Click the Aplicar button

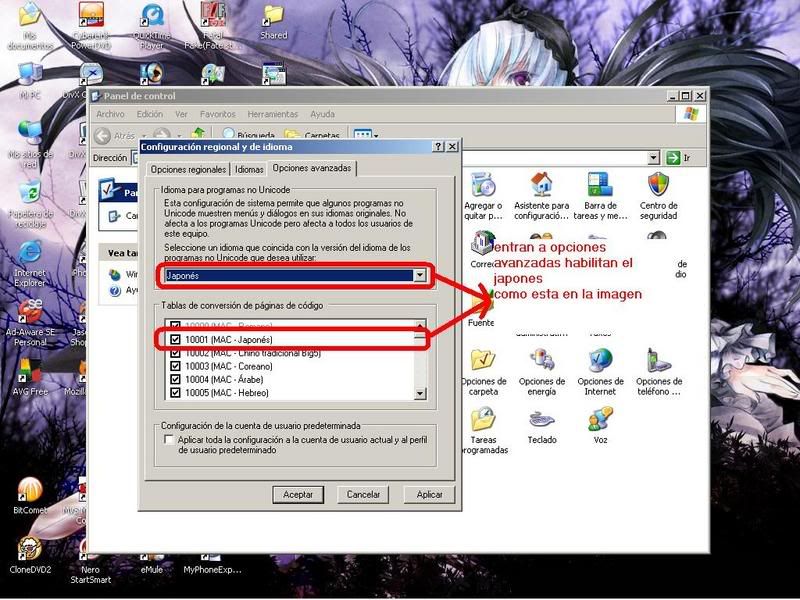[x=429, y=494]
